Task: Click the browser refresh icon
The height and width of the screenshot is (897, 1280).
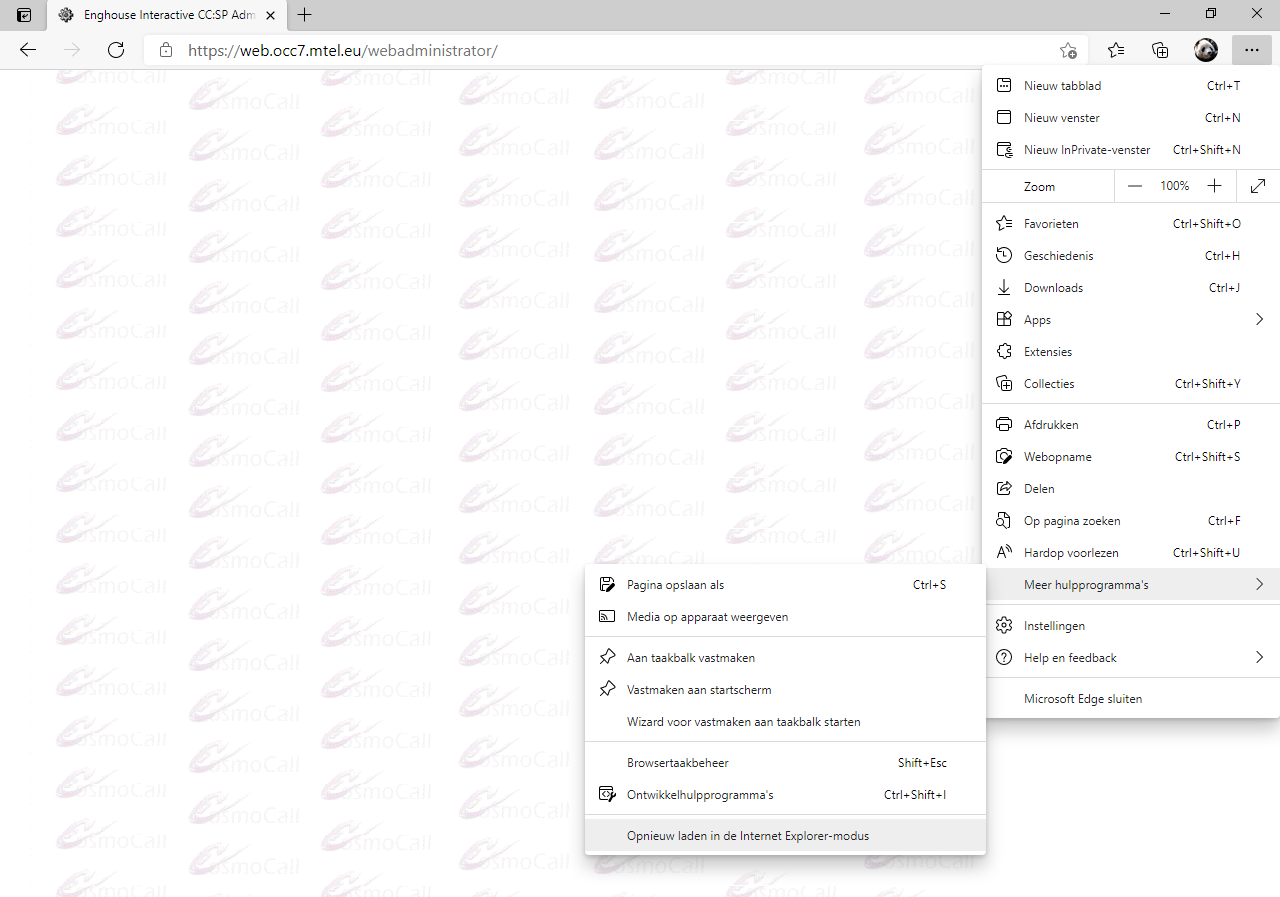Action: coord(116,50)
